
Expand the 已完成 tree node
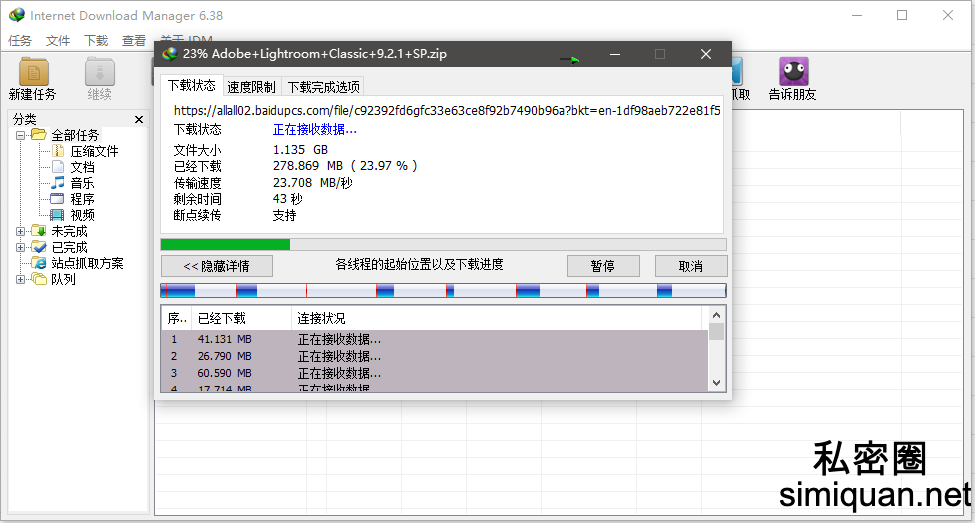21,247
